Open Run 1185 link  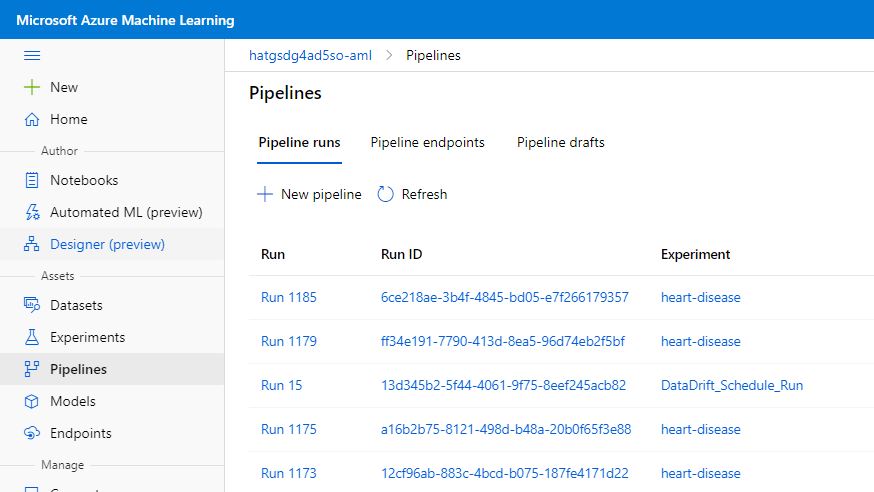coord(289,297)
